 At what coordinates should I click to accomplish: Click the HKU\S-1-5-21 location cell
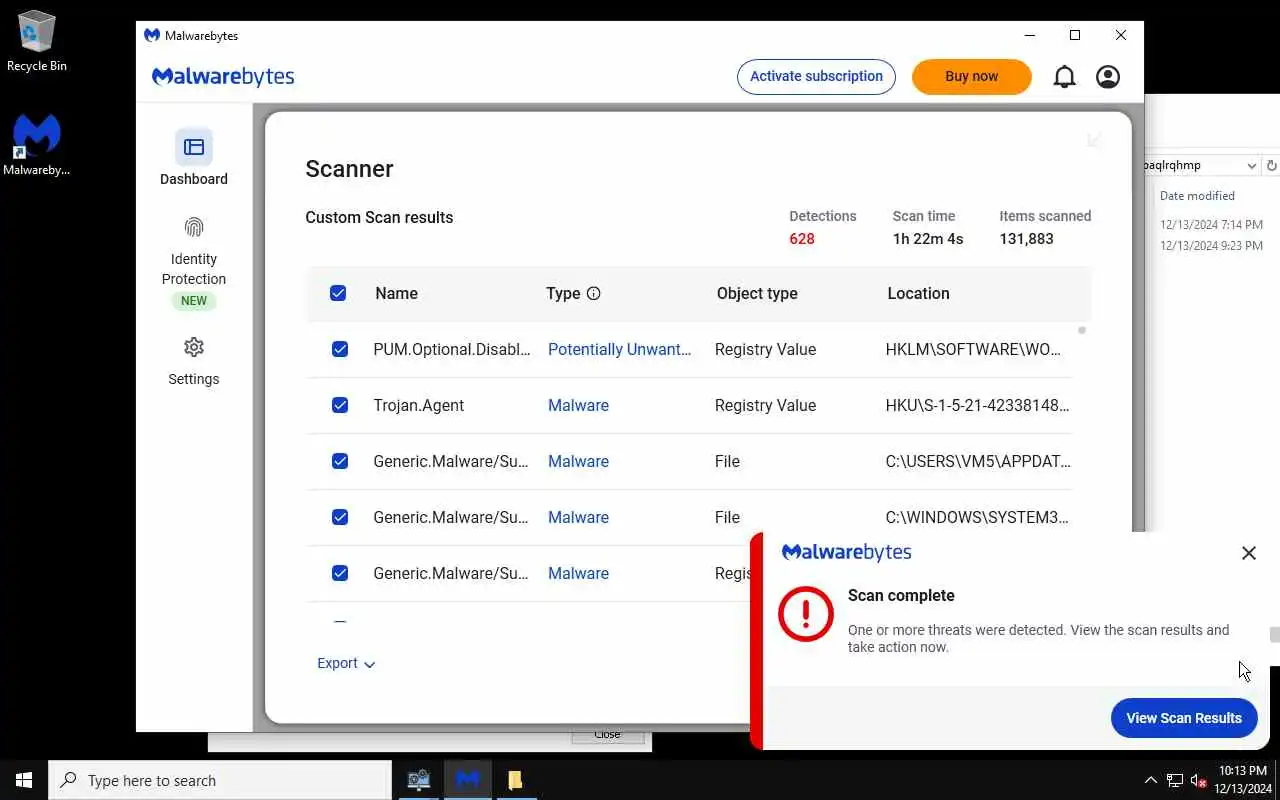click(977, 405)
